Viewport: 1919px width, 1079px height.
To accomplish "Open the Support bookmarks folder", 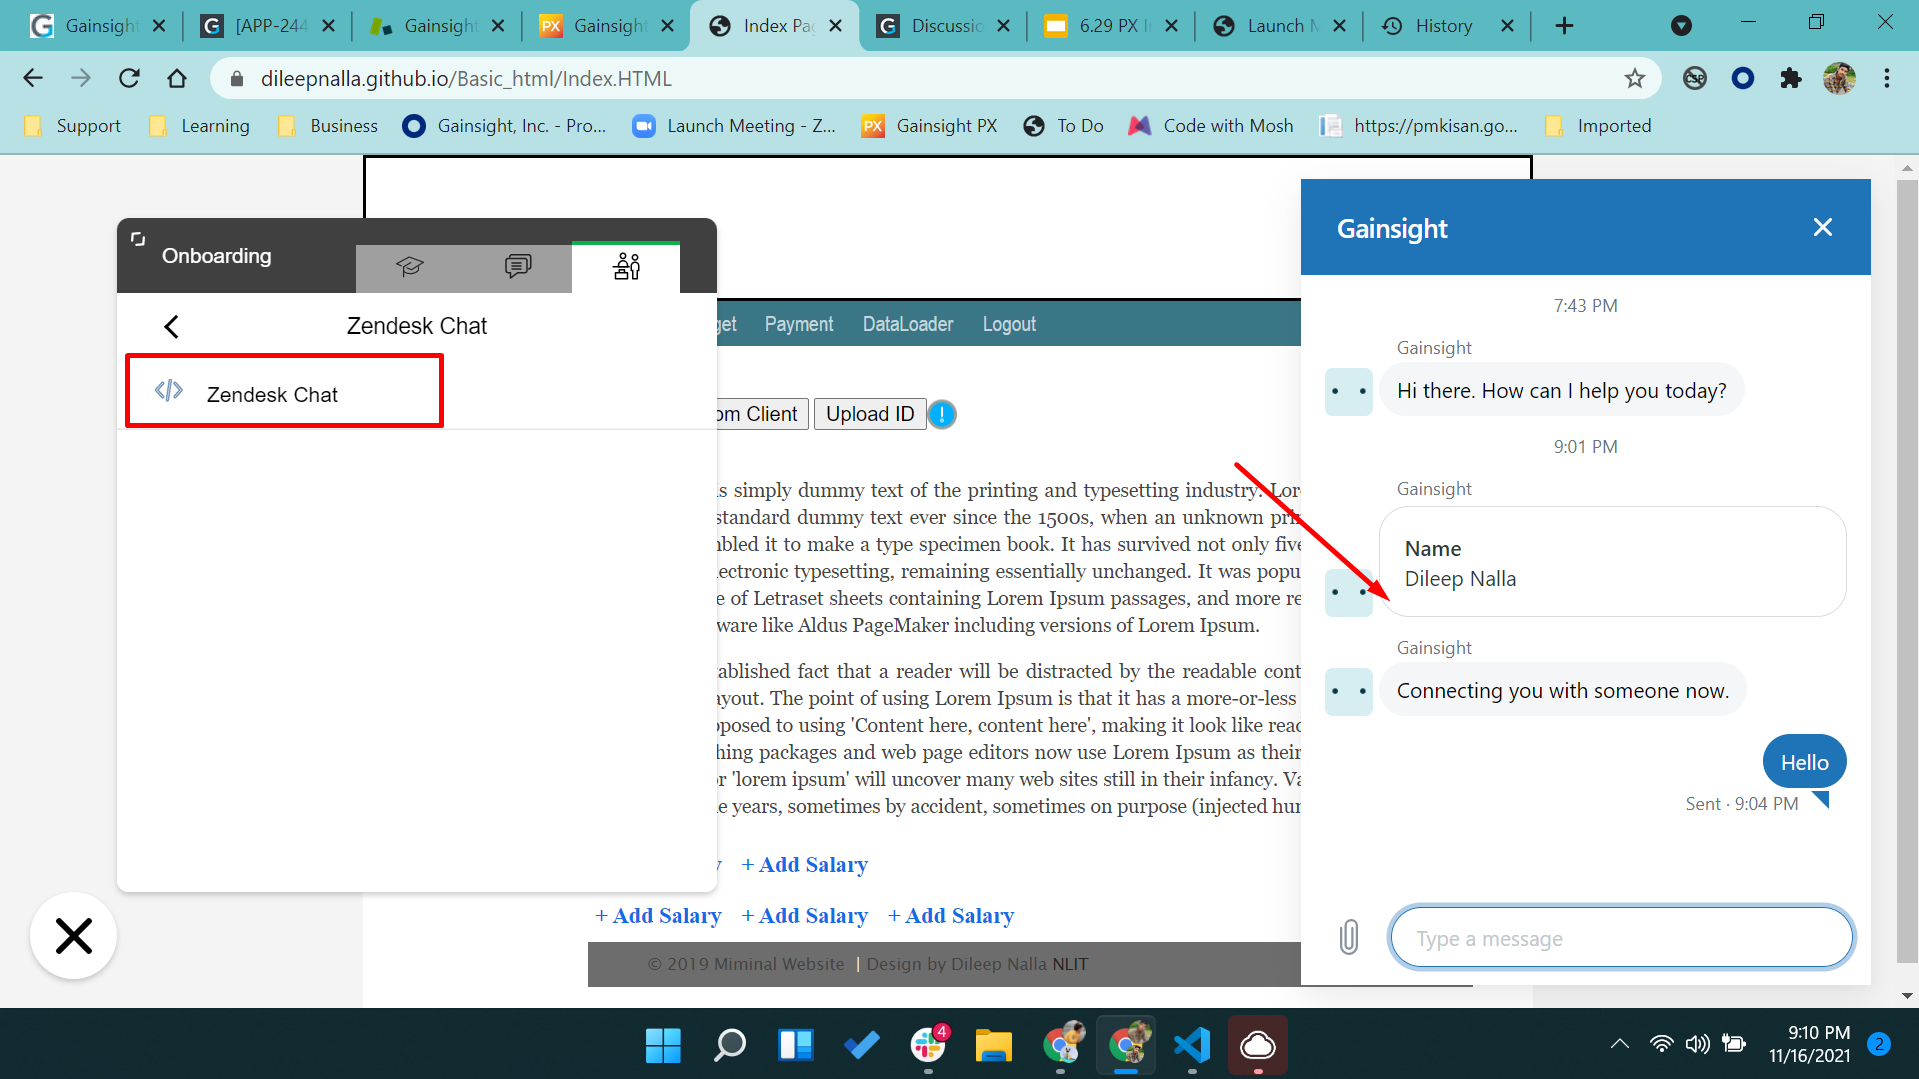I will [72, 126].
